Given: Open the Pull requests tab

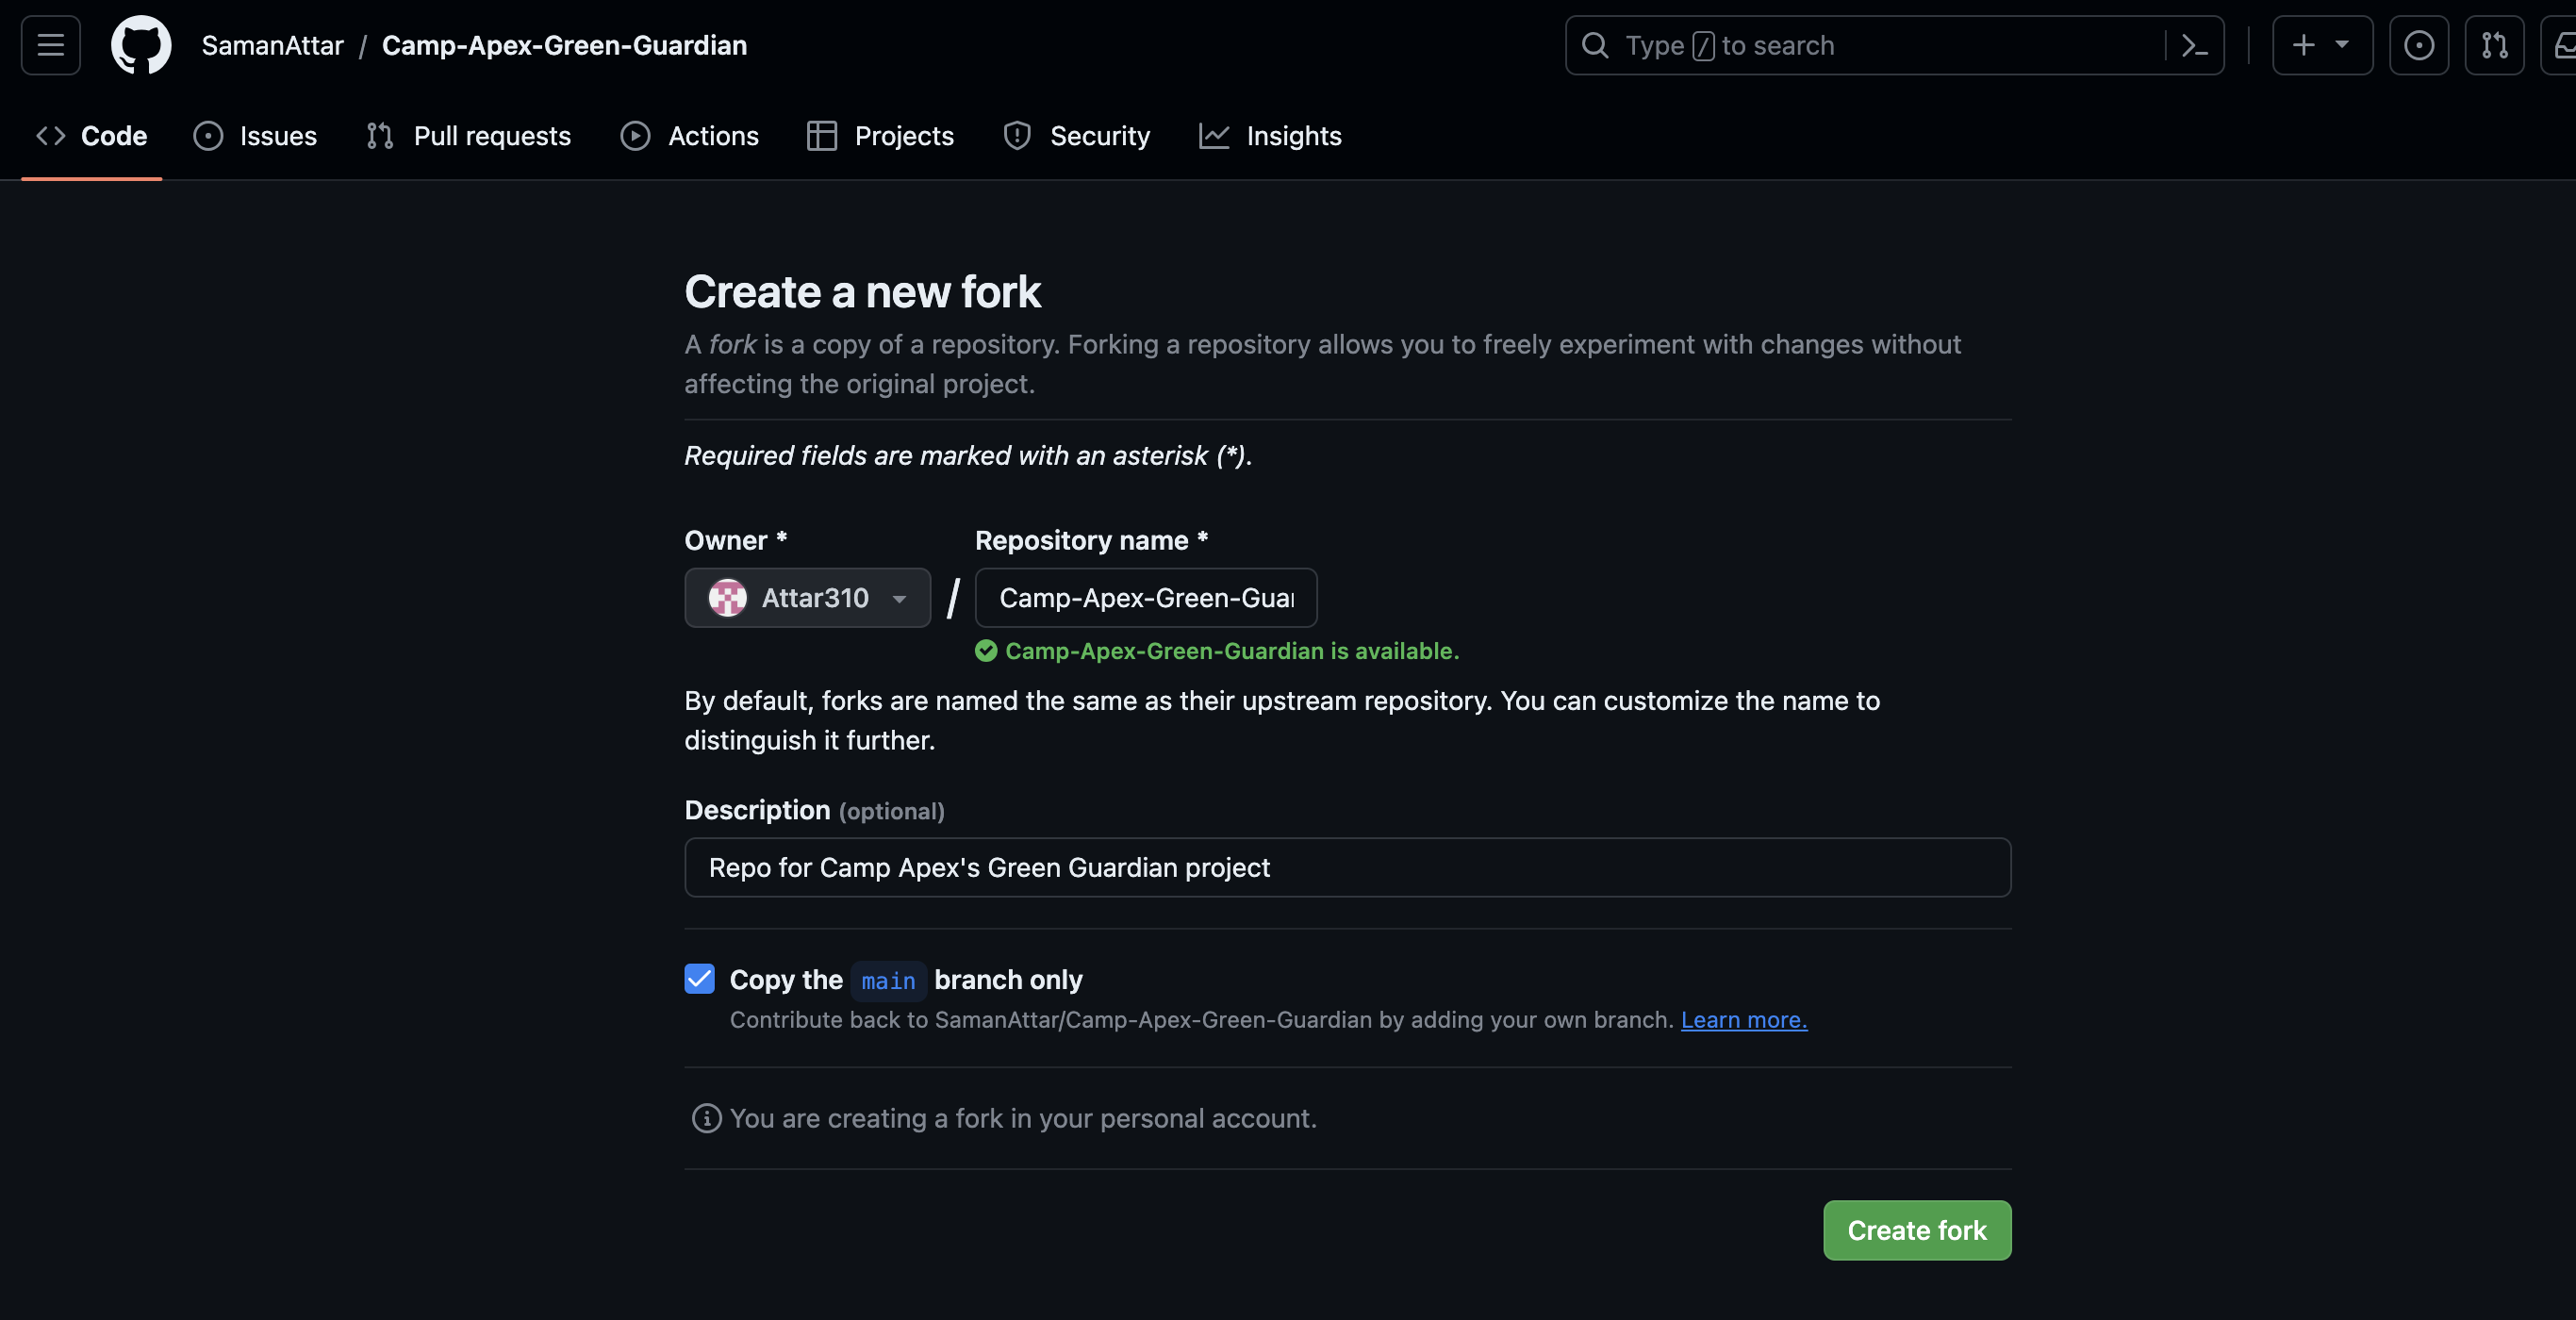Looking at the screenshot, I should [x=468, y=136].
